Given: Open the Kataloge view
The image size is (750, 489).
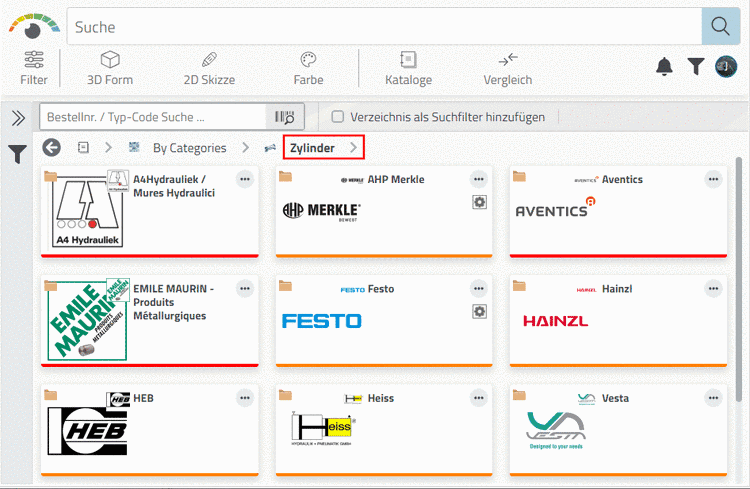Looking at the screenshot, I should click(x=408, y=68).
